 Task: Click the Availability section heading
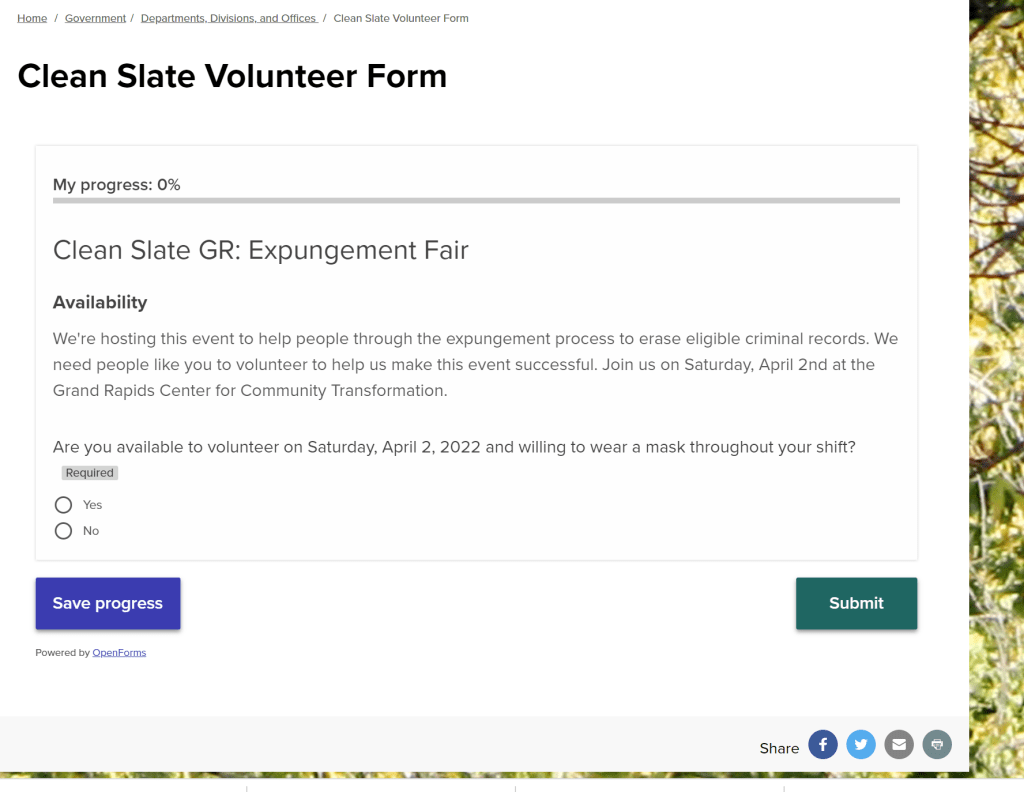(x=100, y=302)
